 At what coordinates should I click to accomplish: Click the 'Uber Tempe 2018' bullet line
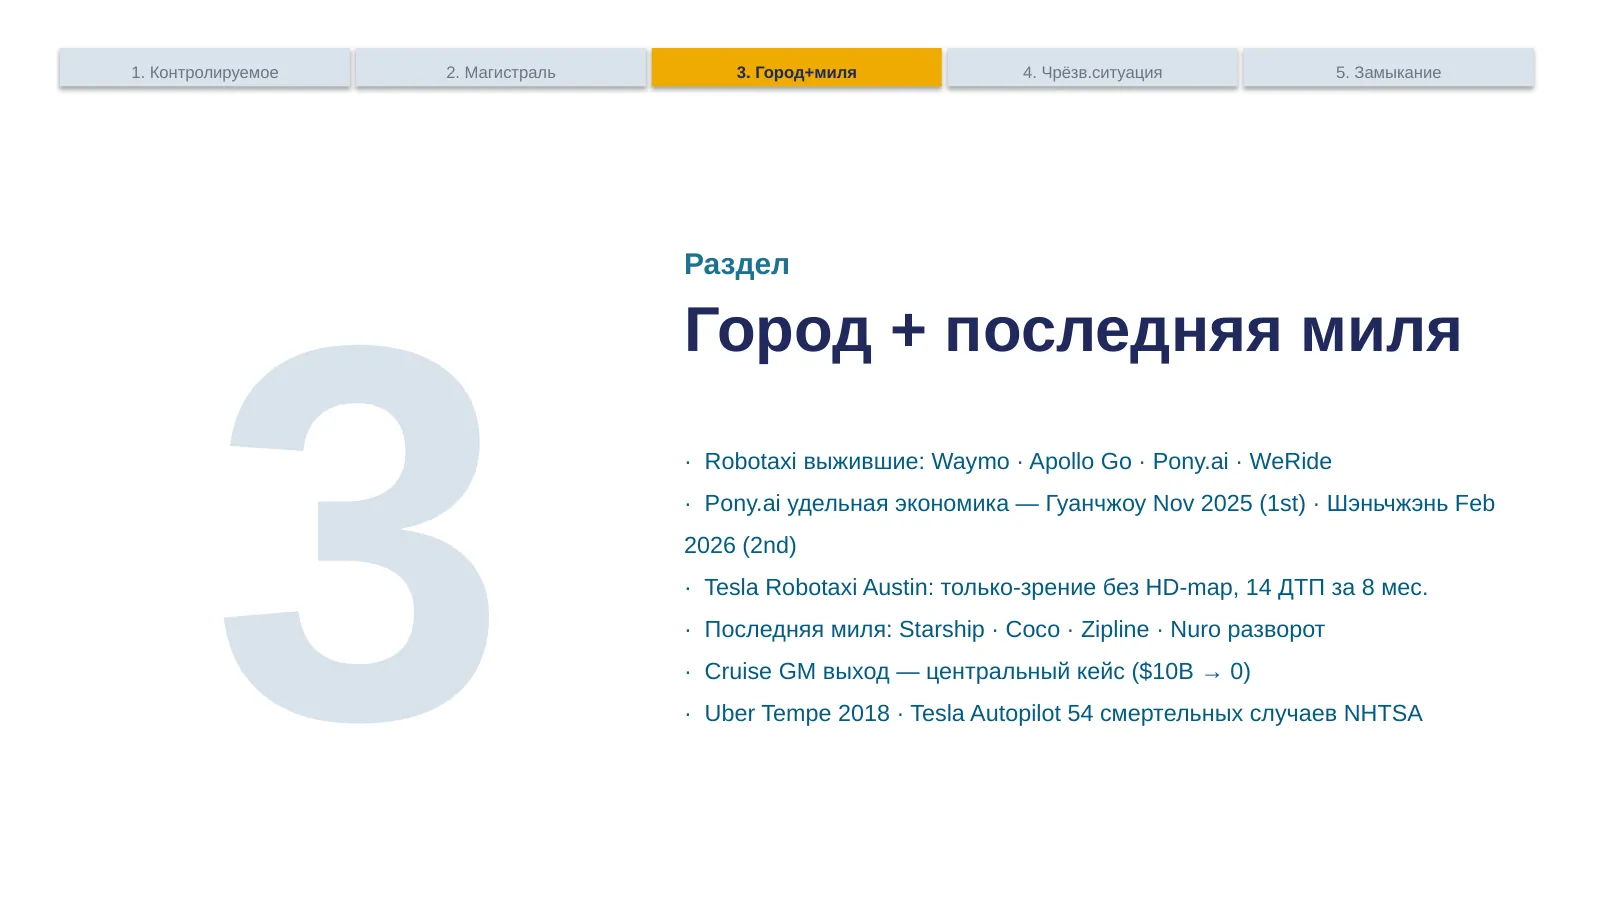point(1053,713)
